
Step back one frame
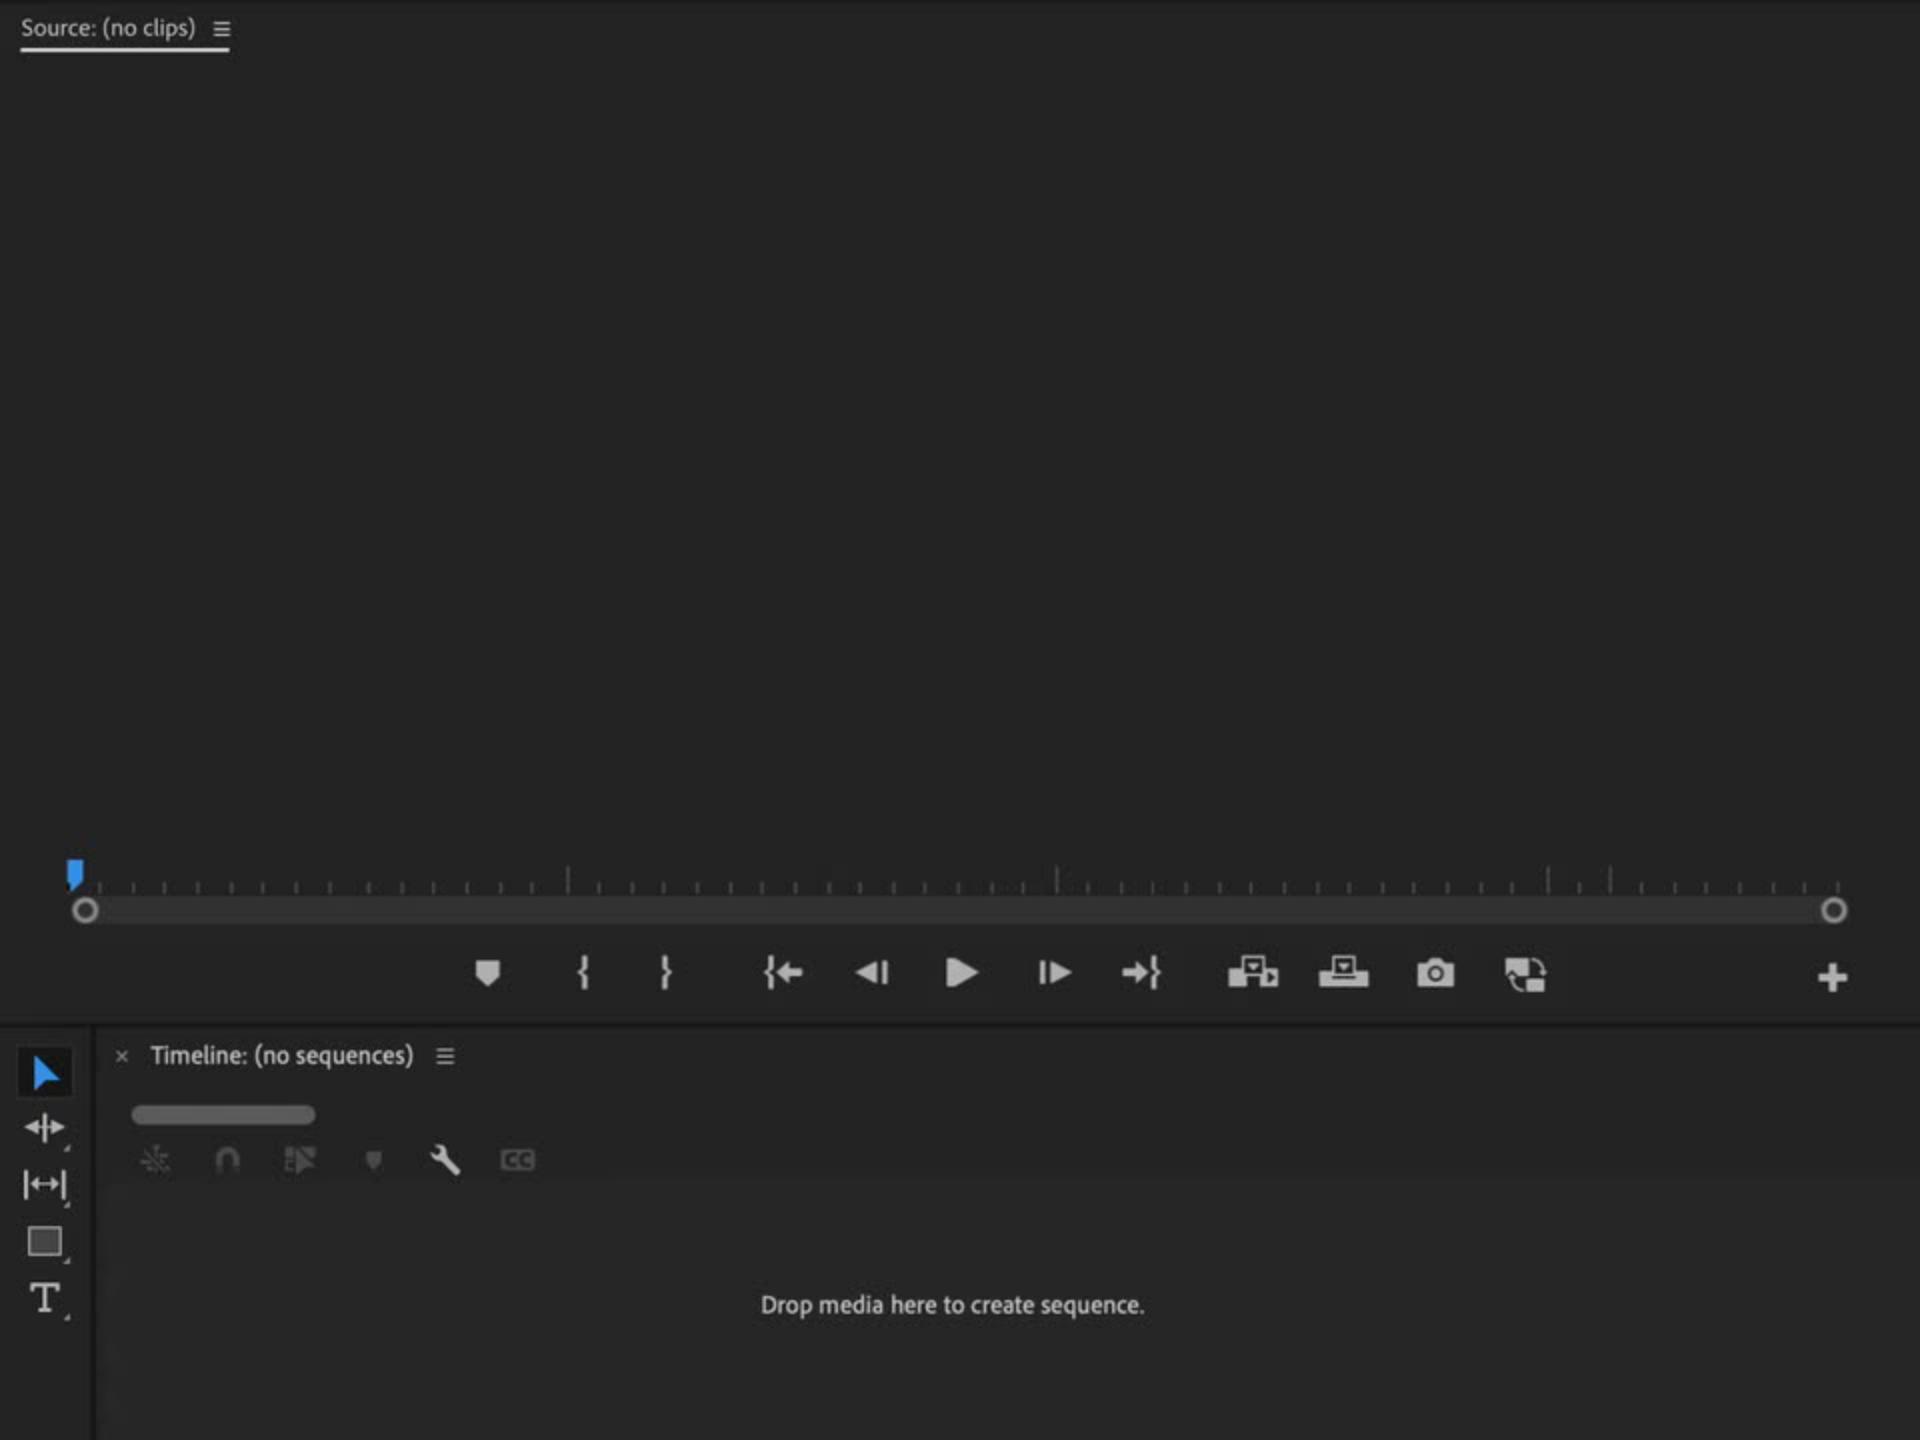[x=872, y=973]
